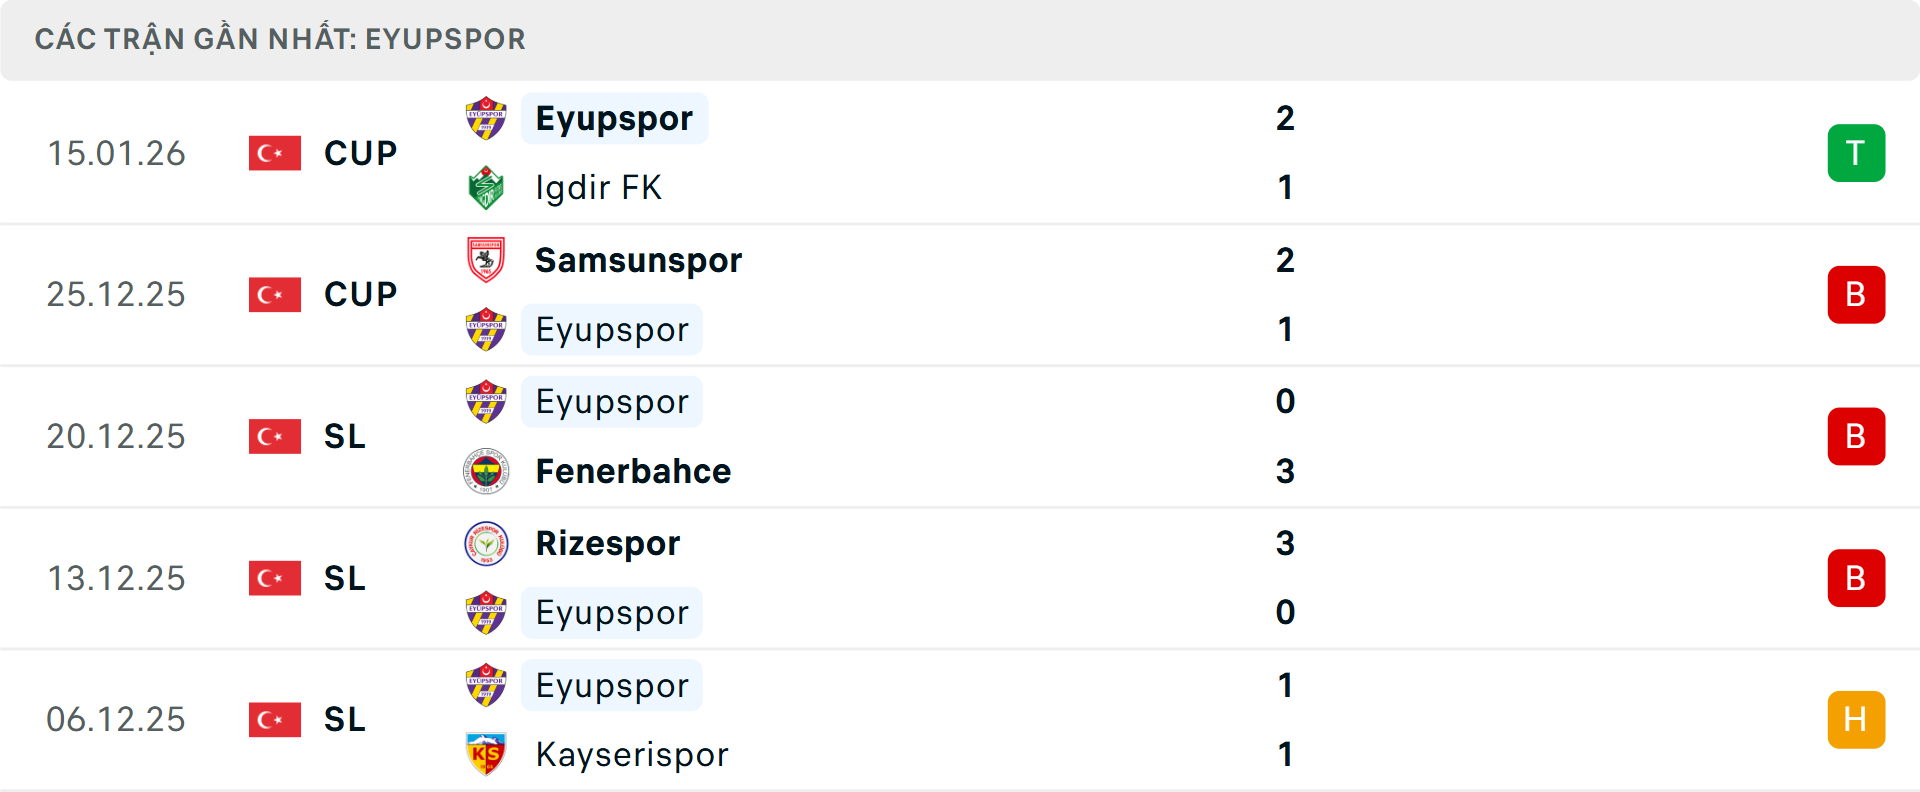Select the Fenerbahce club badge
Image resolution: width=1920 pixels, height=792 pixels.
(486, 471)
